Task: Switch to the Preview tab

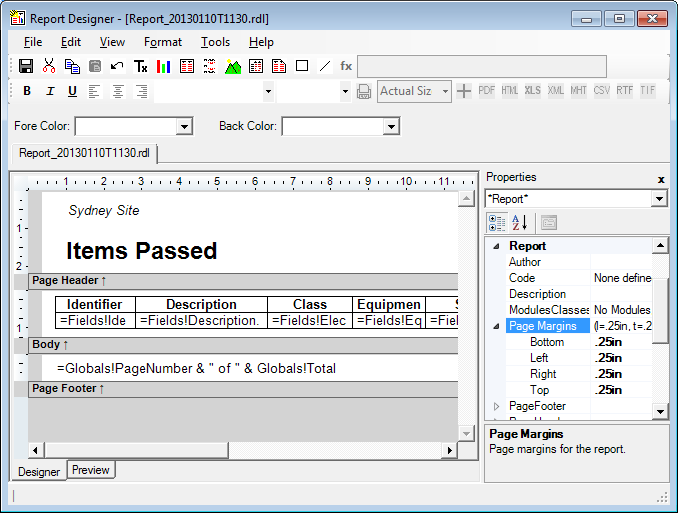Action: pyautogui.click(x=91, y=470)
